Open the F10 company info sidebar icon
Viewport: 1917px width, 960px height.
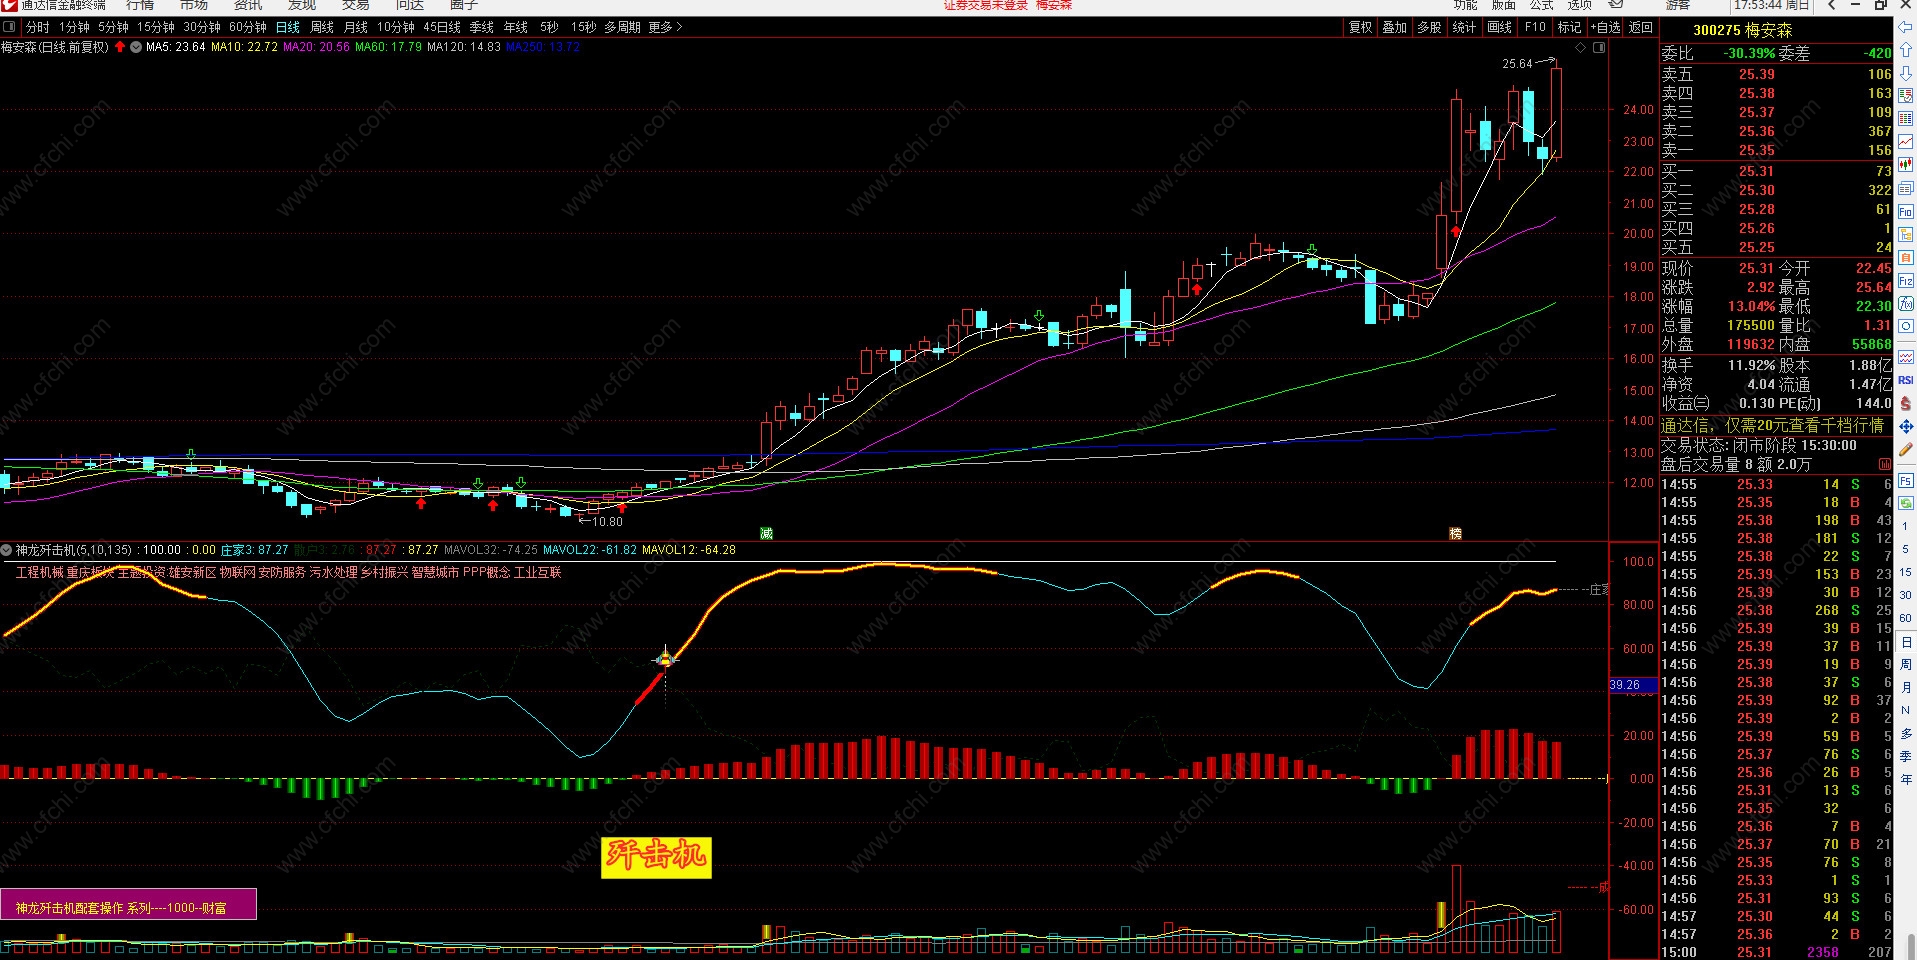(x=1906, y=211)
